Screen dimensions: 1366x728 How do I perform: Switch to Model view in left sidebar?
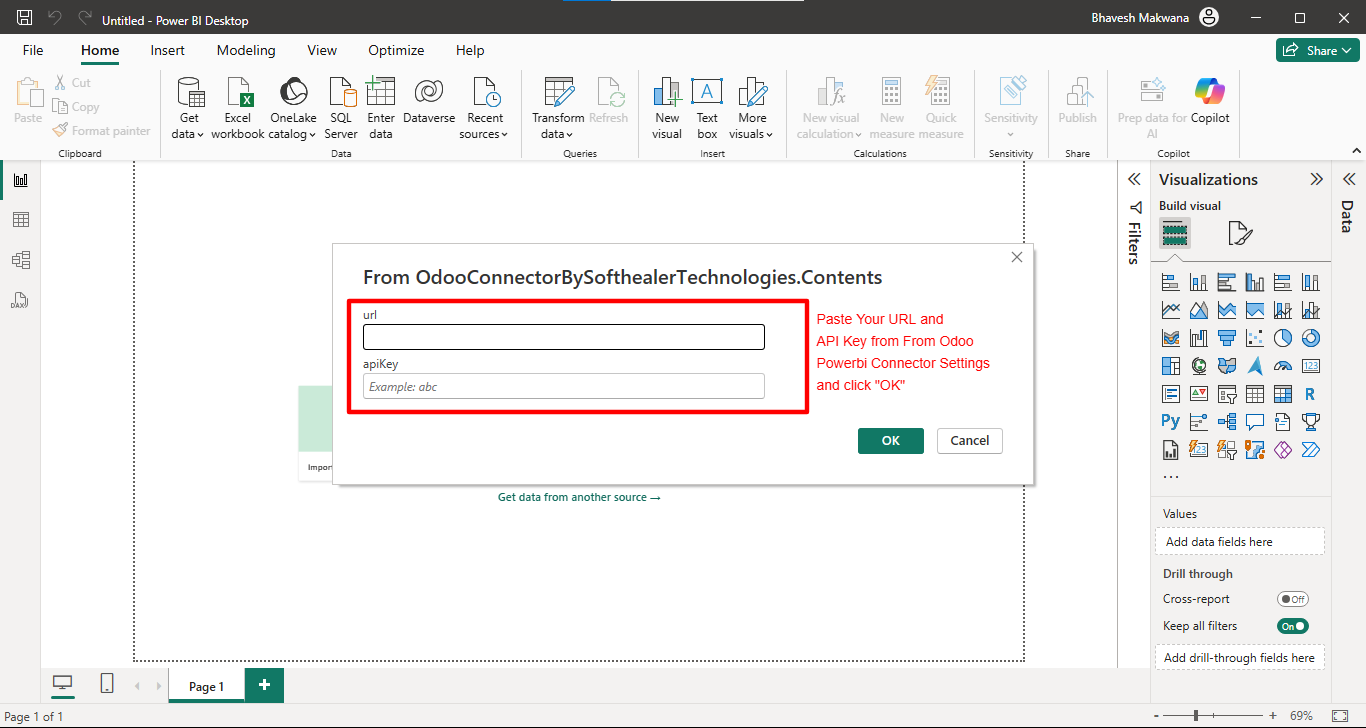[x=20, y=260]
